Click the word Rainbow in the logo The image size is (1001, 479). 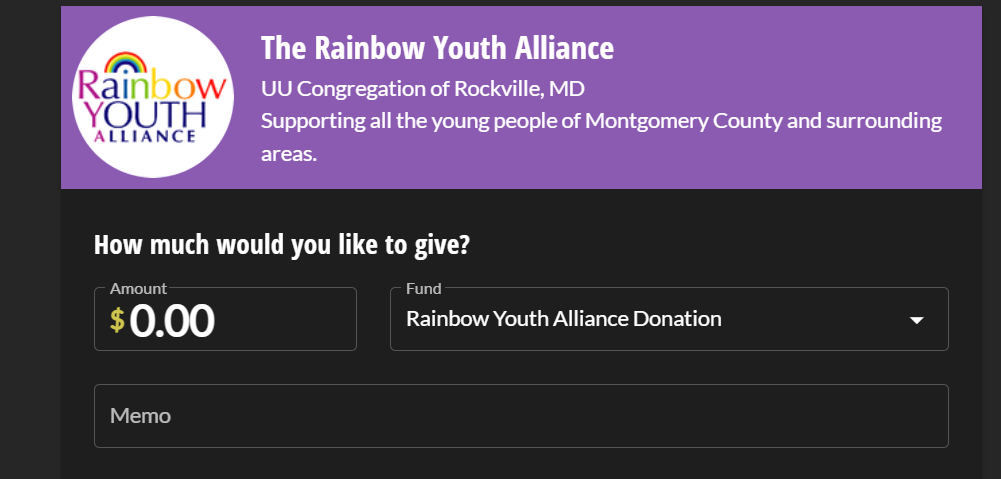152,87
